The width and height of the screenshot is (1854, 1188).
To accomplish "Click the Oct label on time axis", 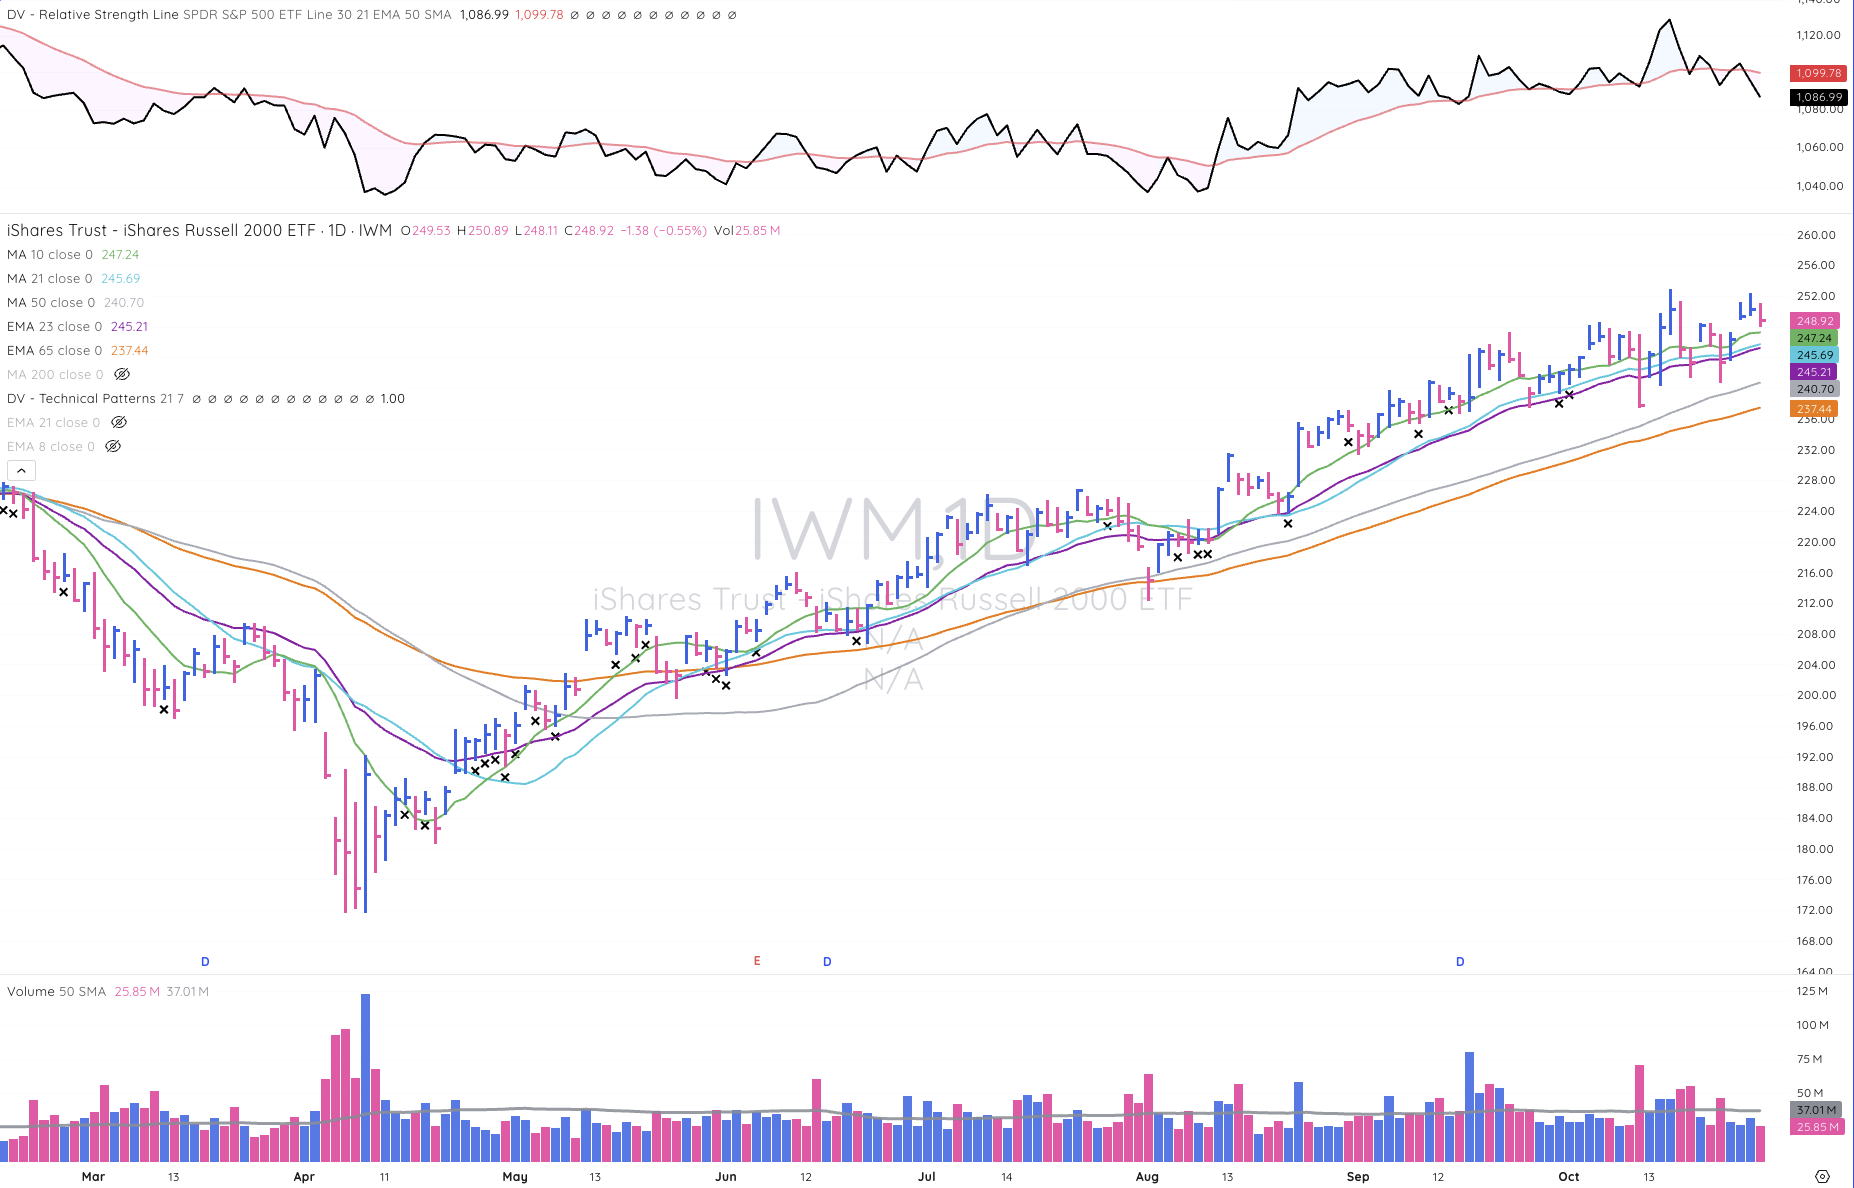I will (1568, 1176).
